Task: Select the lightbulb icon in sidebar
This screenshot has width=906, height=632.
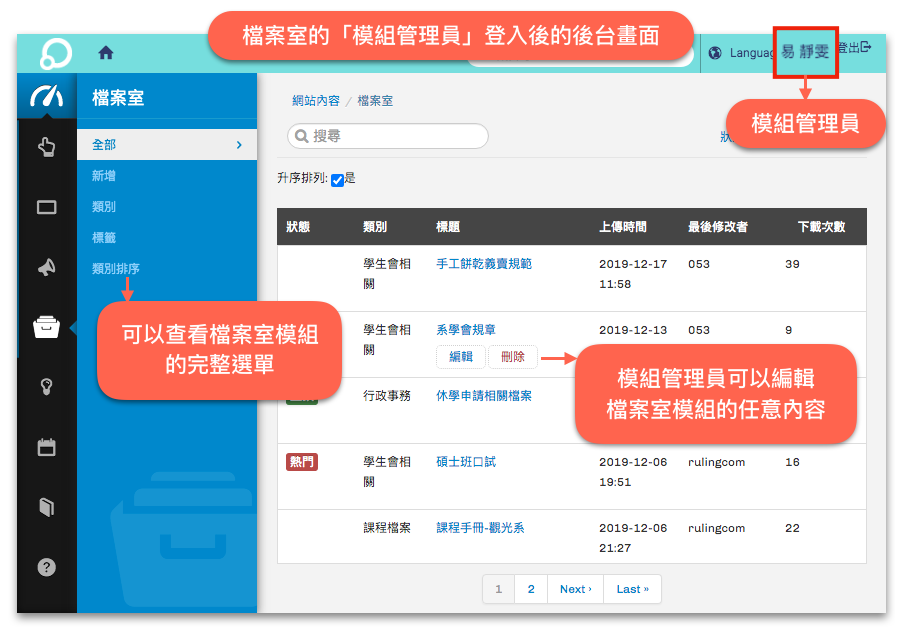Action: (x=47, y=387)
